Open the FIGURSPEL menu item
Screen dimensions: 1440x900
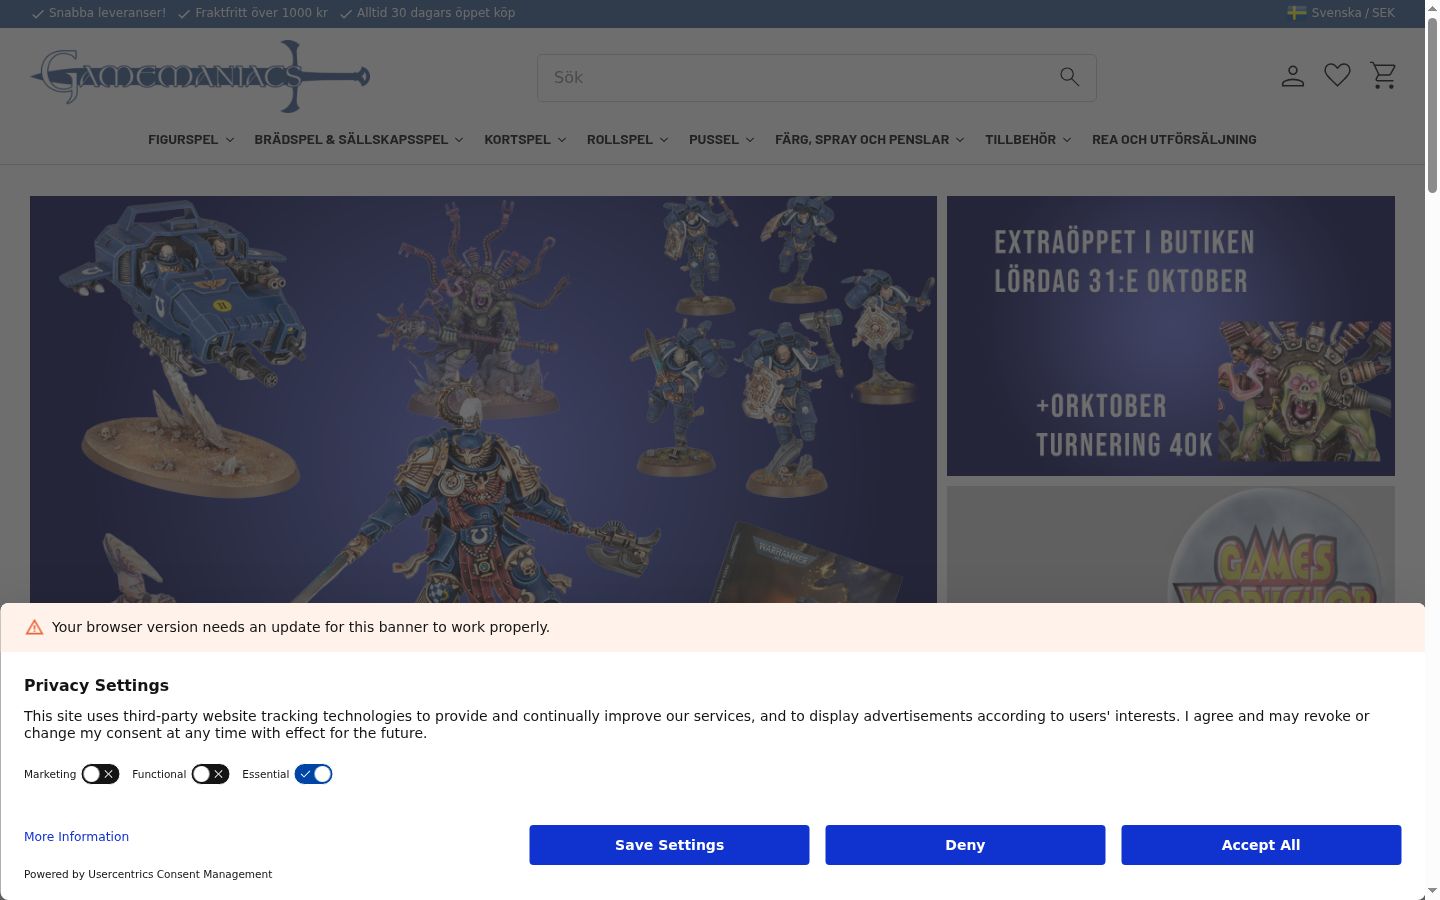click(x=183, y=140)
